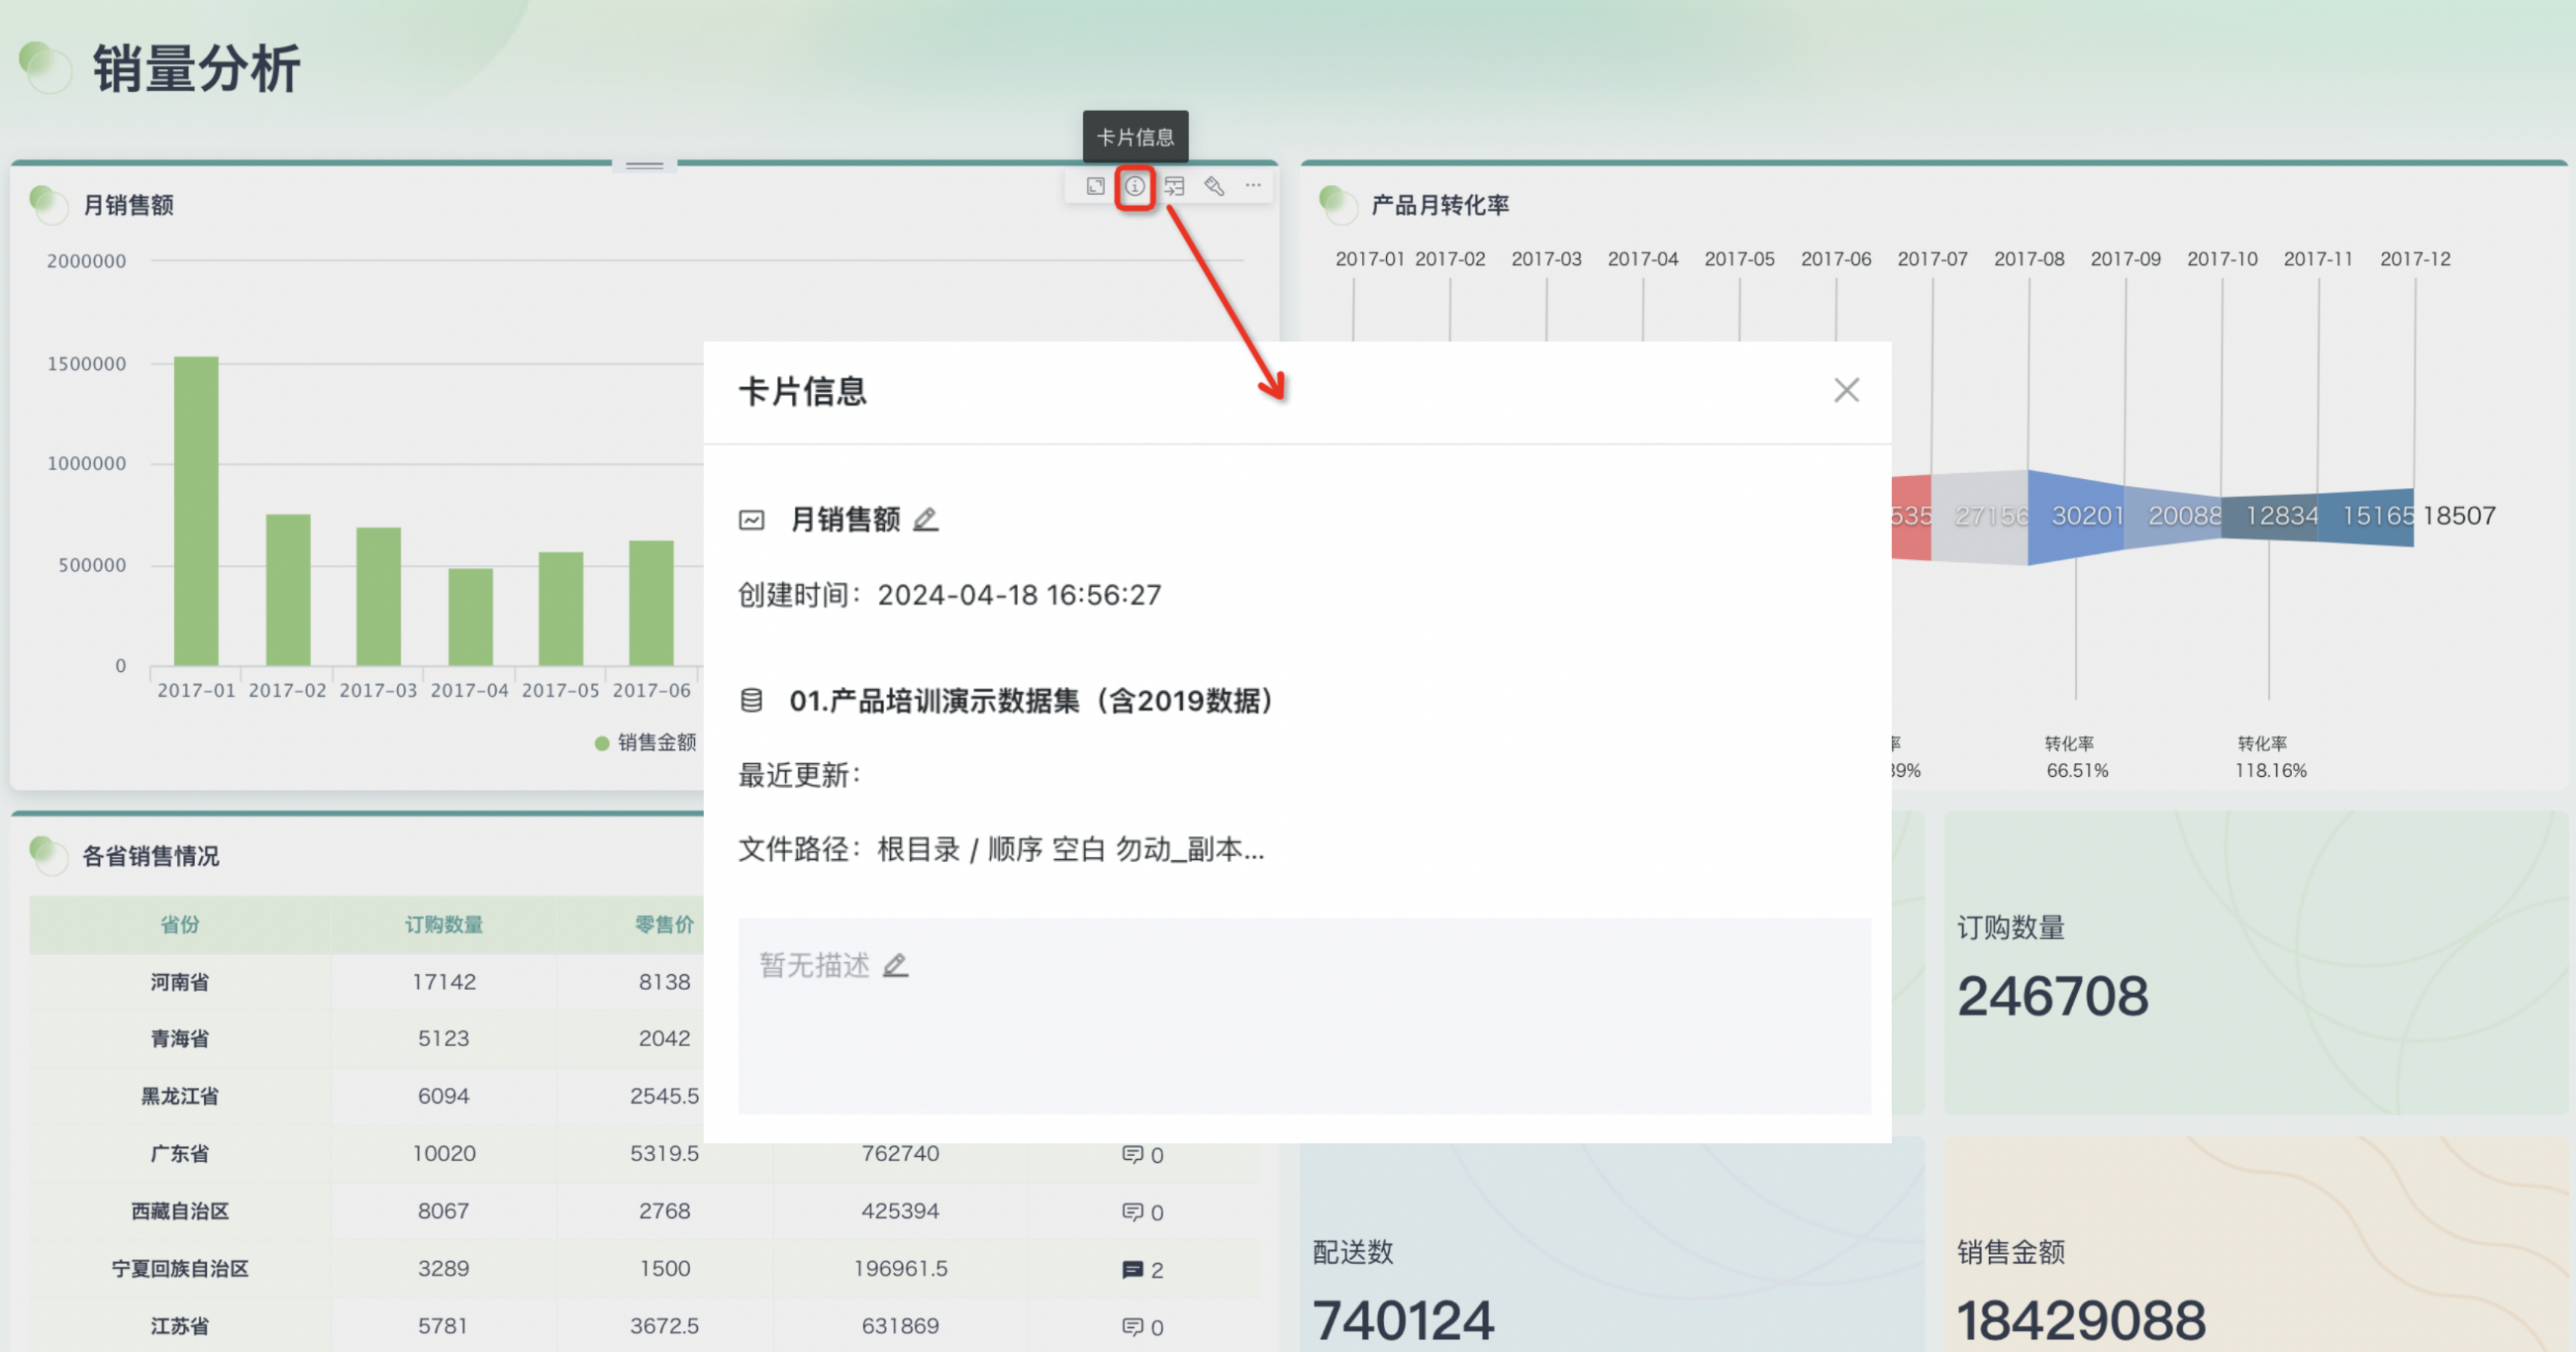Select the 2017-01 bar in 月销售额 chart
2576x1352 pixels.
click(x=196, y=511)
